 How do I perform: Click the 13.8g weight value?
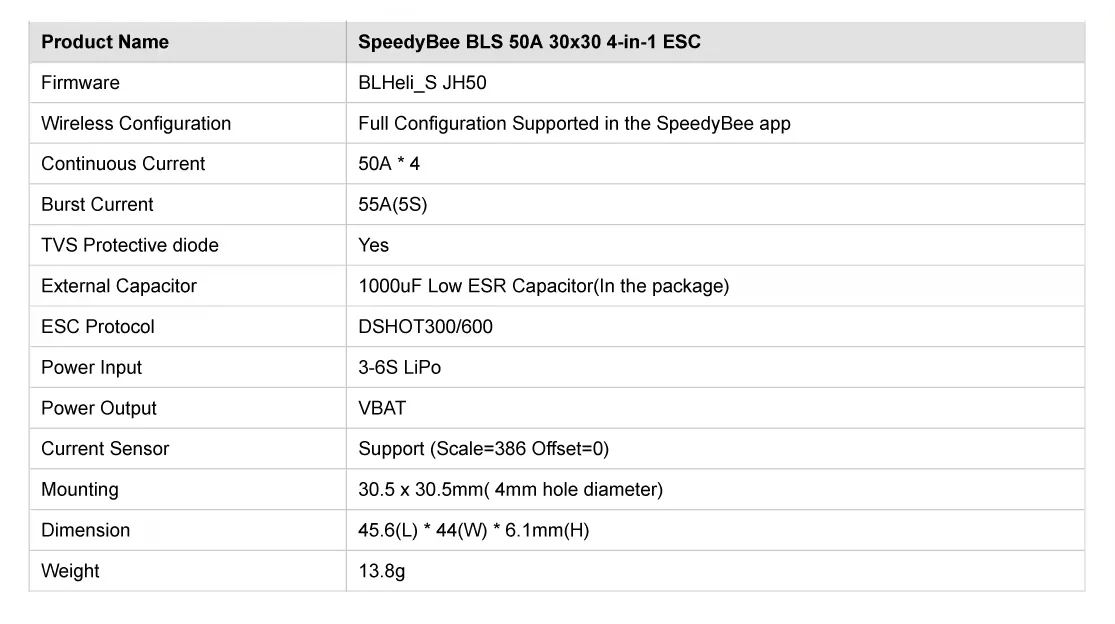tap(381, 572)
